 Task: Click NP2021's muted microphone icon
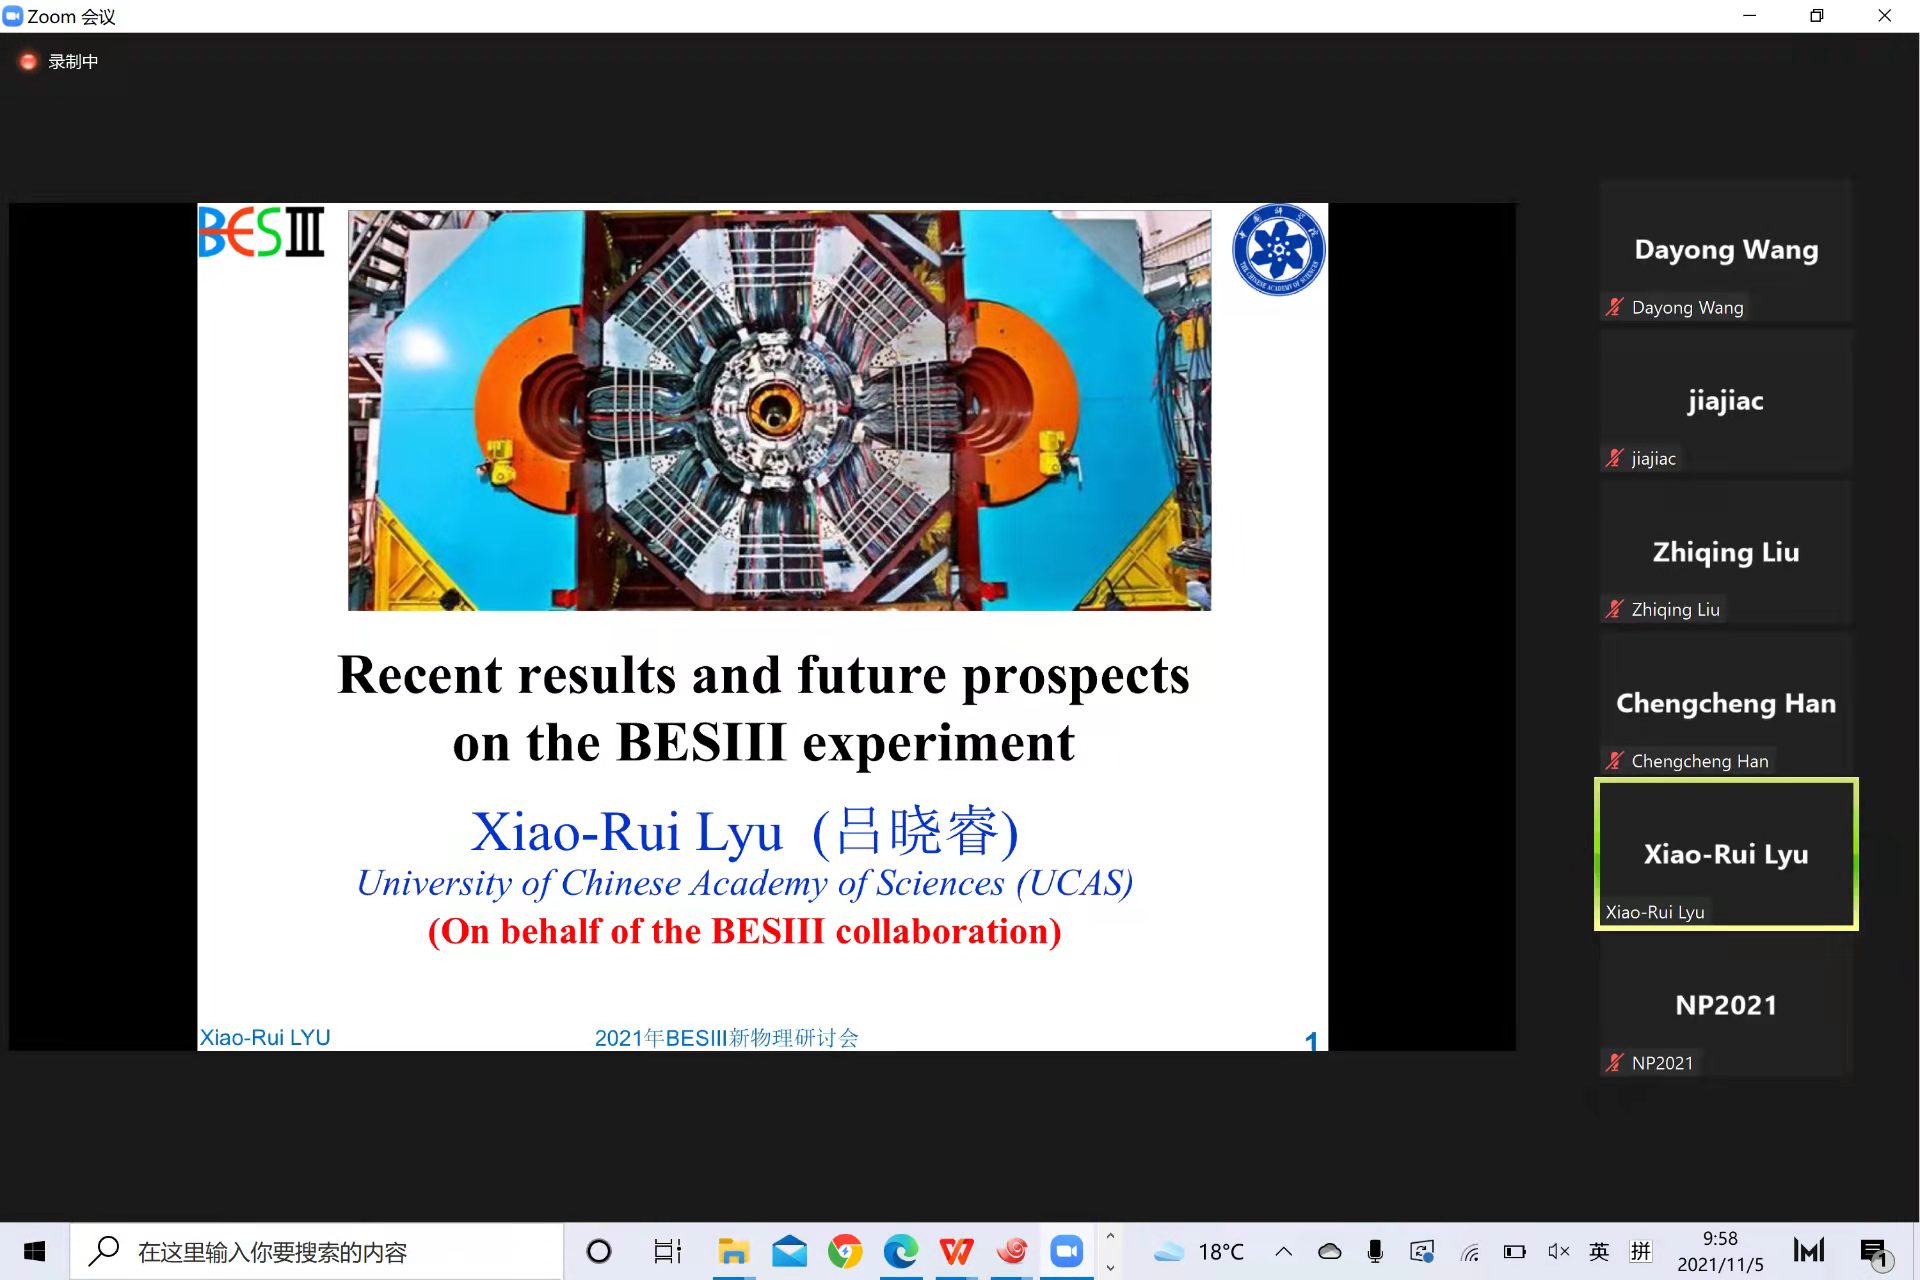(x=1614, y=1063)
